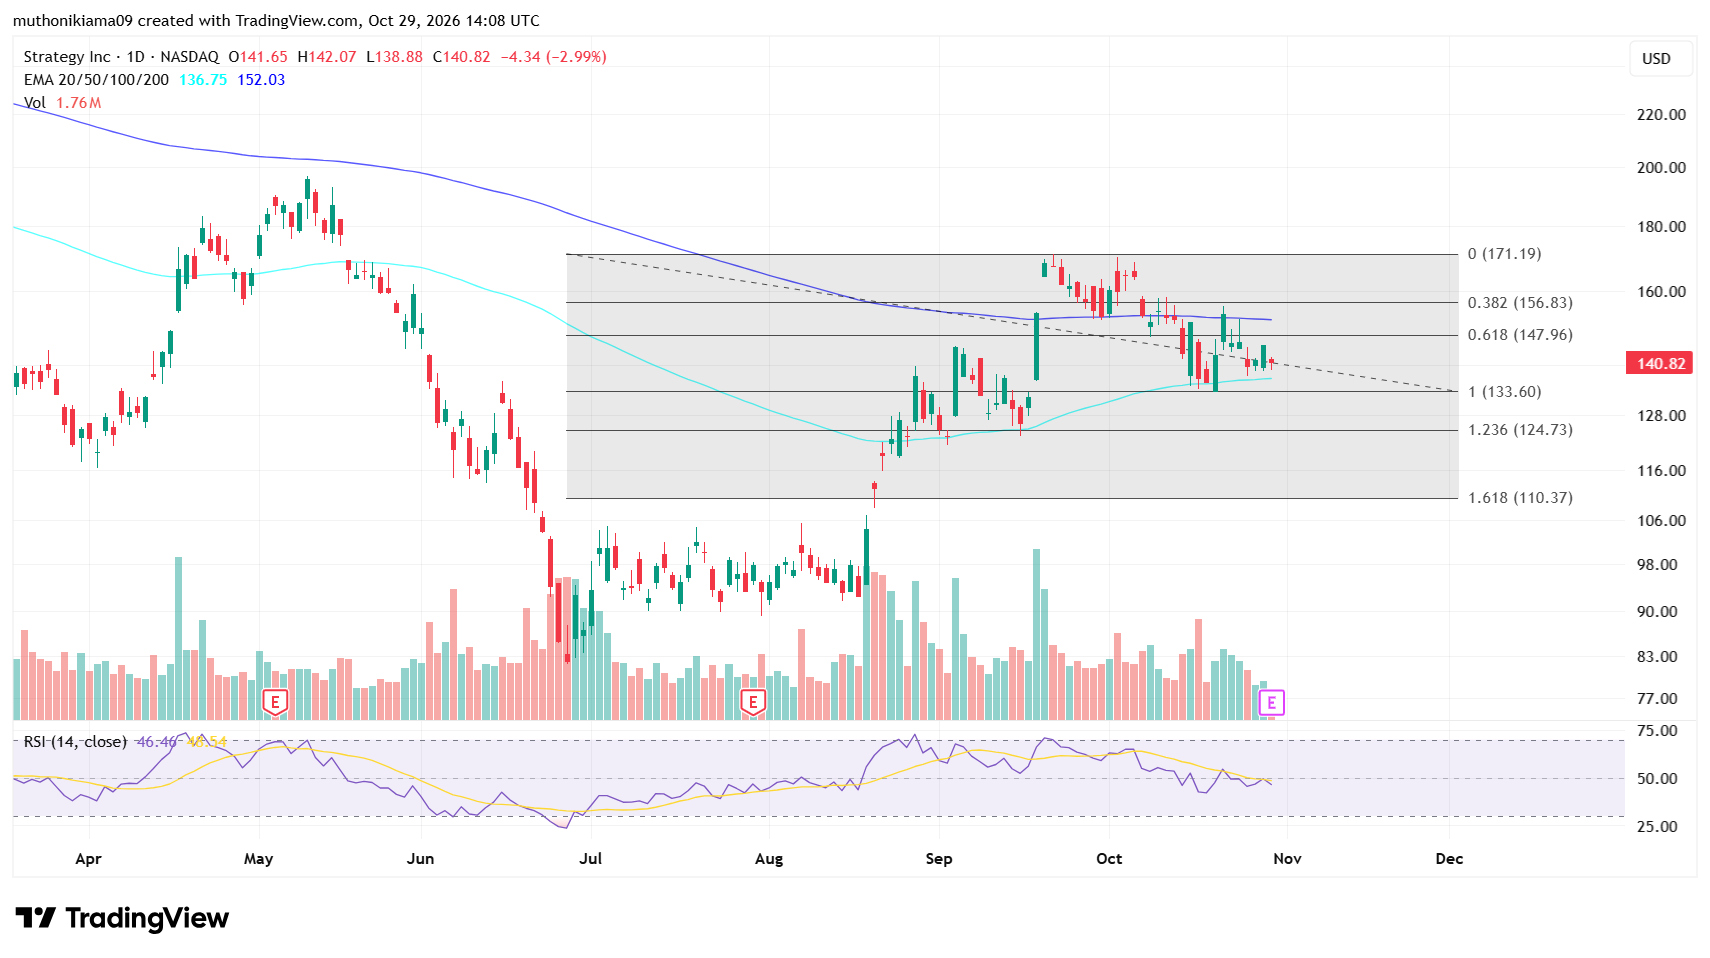Click the Aug label on the time axis
This screenshot has width=1710, height=958.
click(x=769, y=859)
